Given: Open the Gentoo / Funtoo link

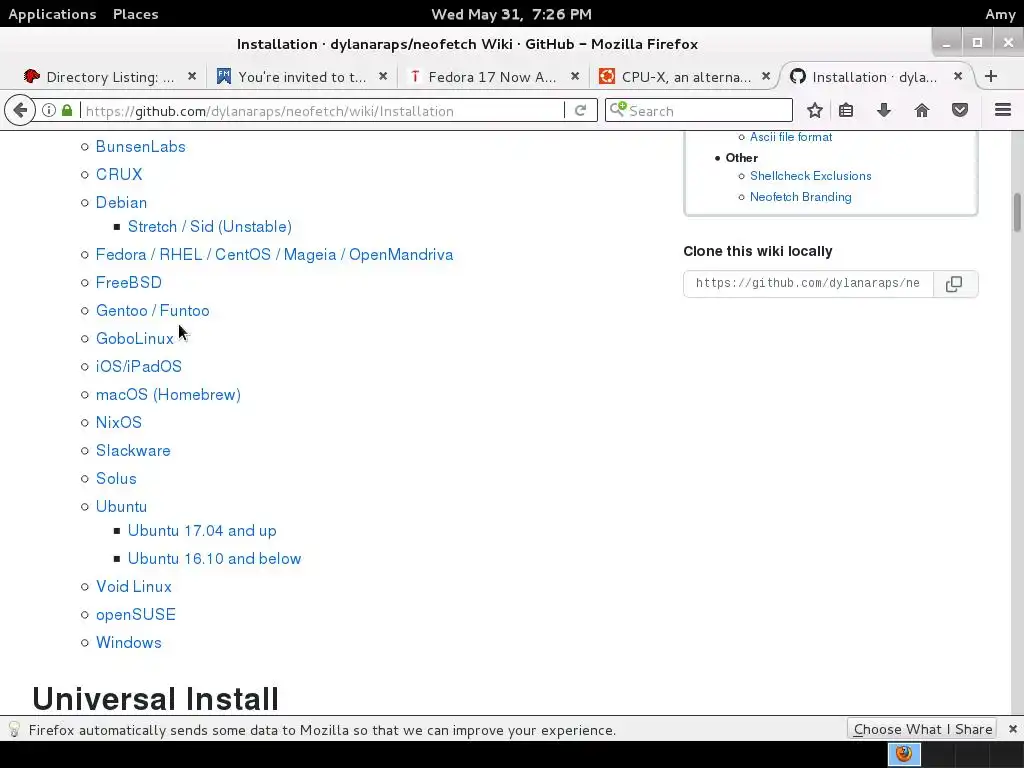Looking at the screenshot, I should tap(153, 310).
